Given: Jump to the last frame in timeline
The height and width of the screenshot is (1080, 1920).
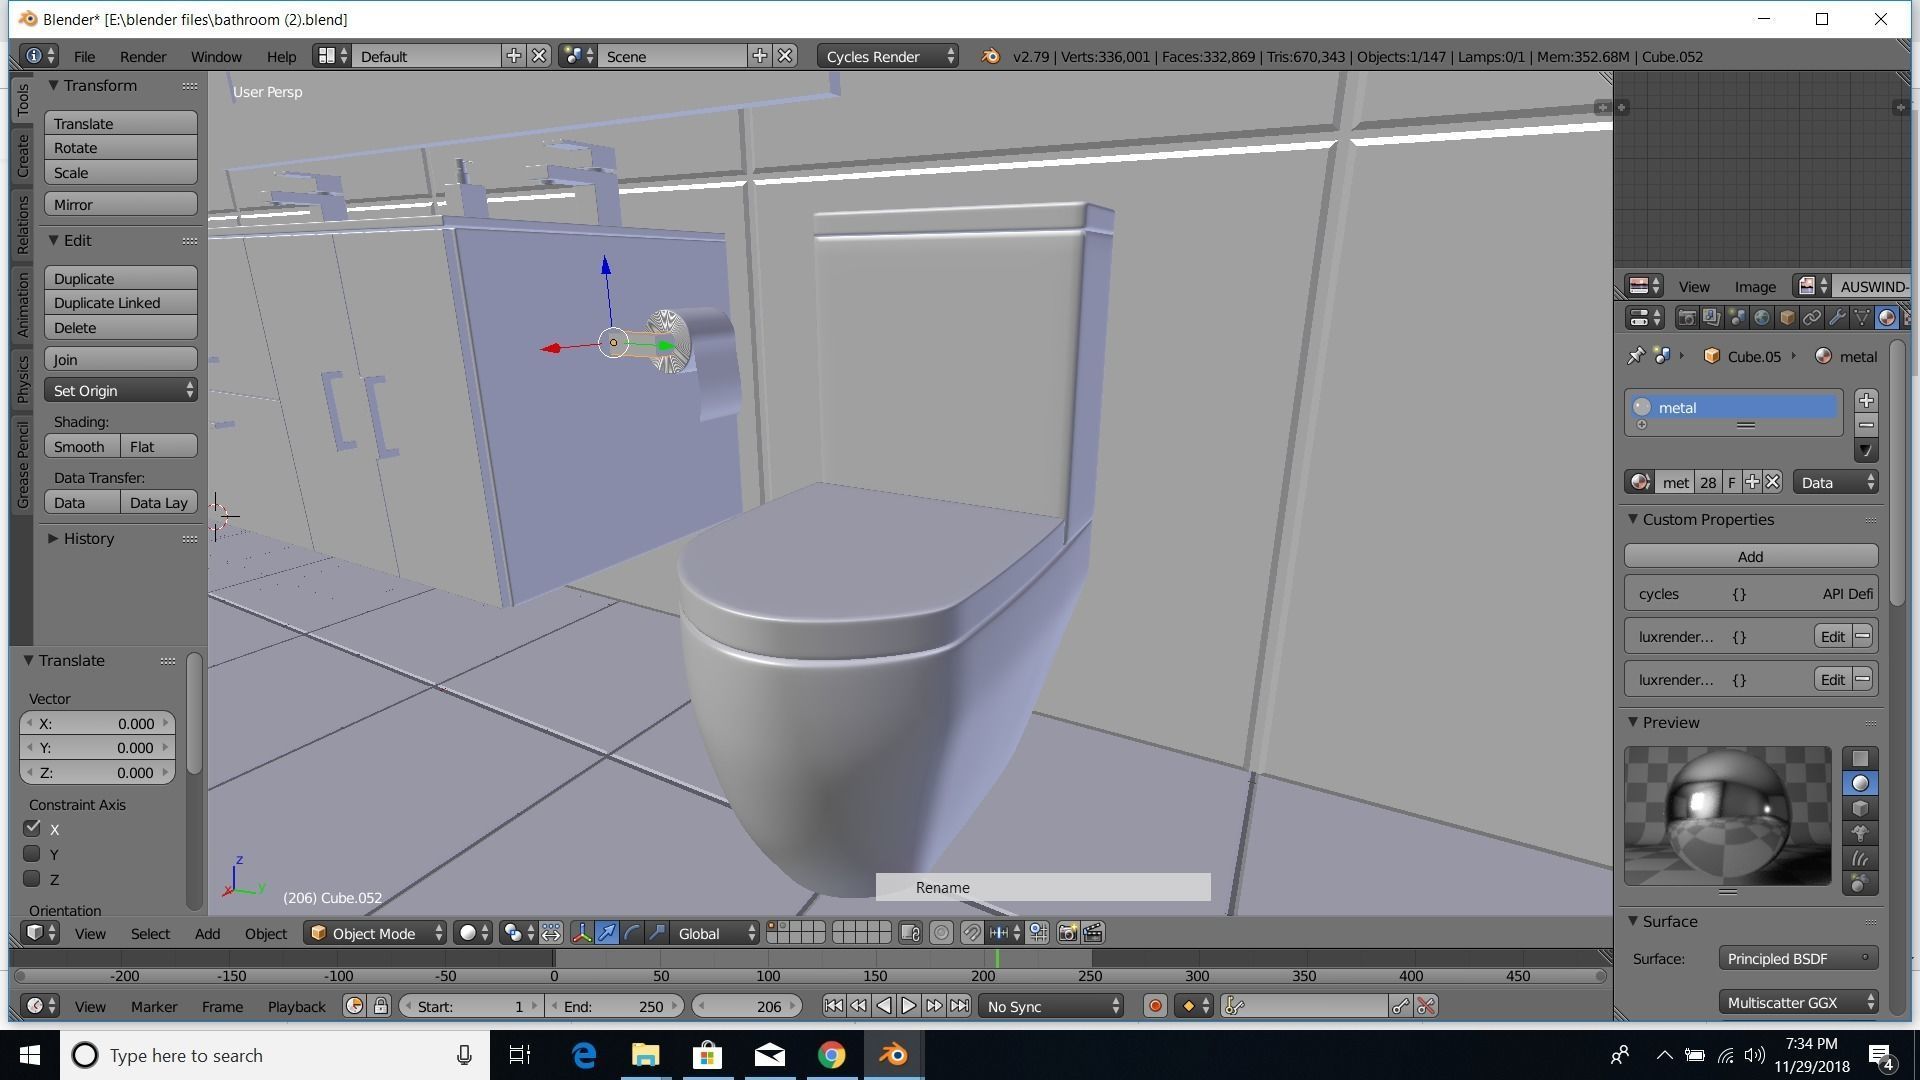Looking at the screenshot, I should click(959, 1006).
